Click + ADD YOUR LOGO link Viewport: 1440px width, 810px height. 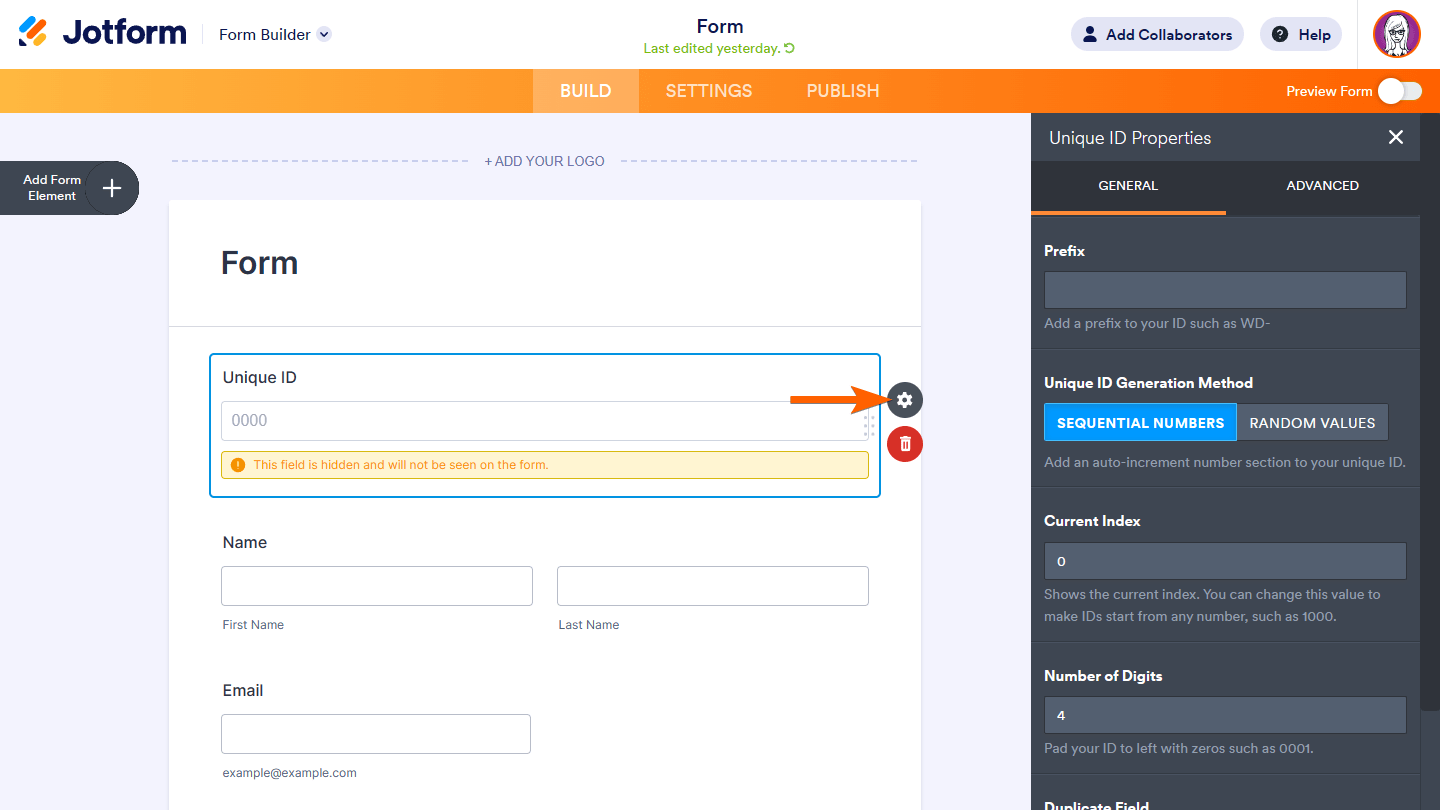click(x=544, y=161)
